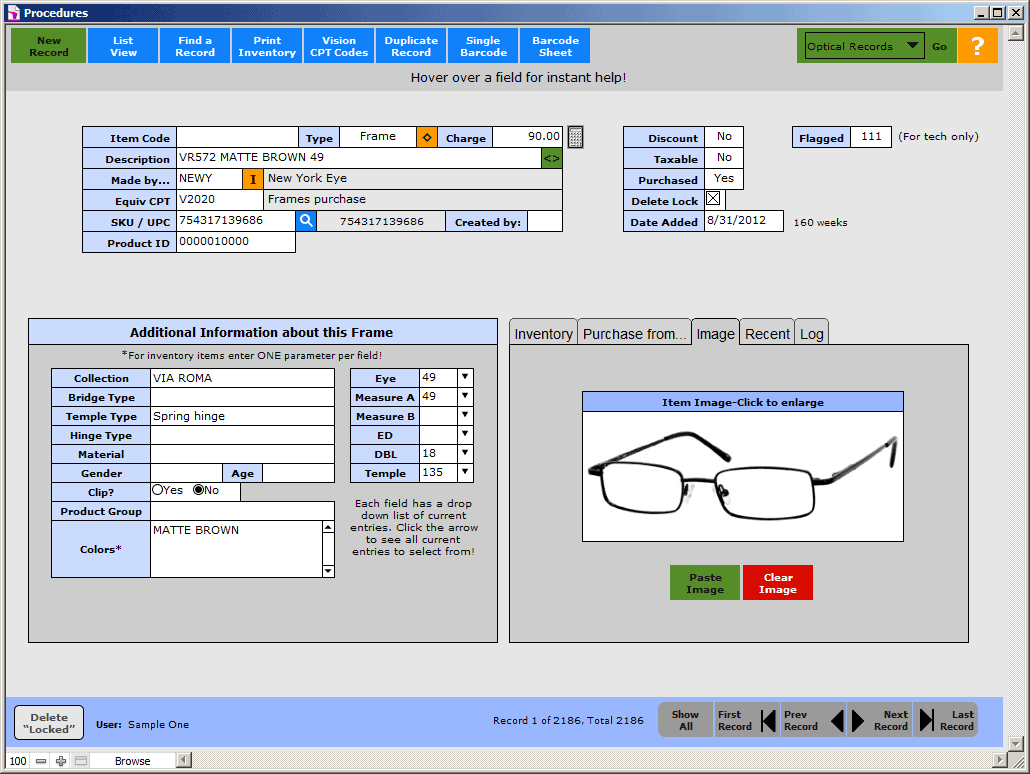Click inside the Product ID field
1030x774 pixels.
tap(235, 242)
